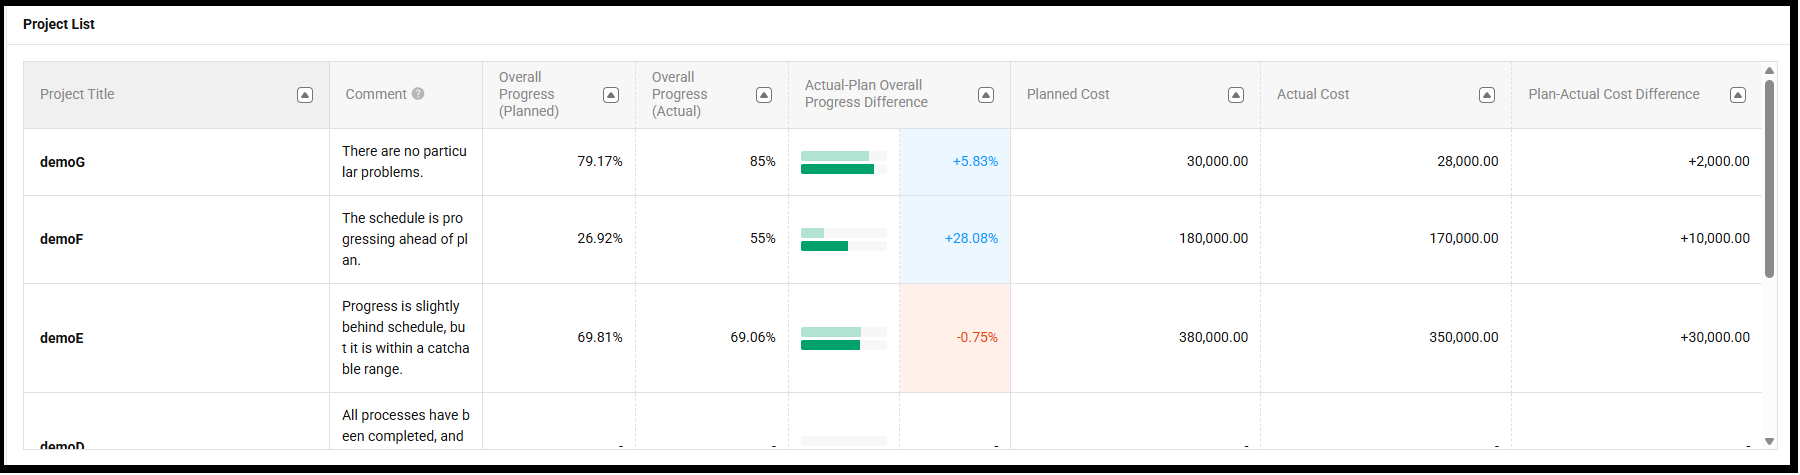Sort by Overall Progress (Planned) column icon

(611, 95)
